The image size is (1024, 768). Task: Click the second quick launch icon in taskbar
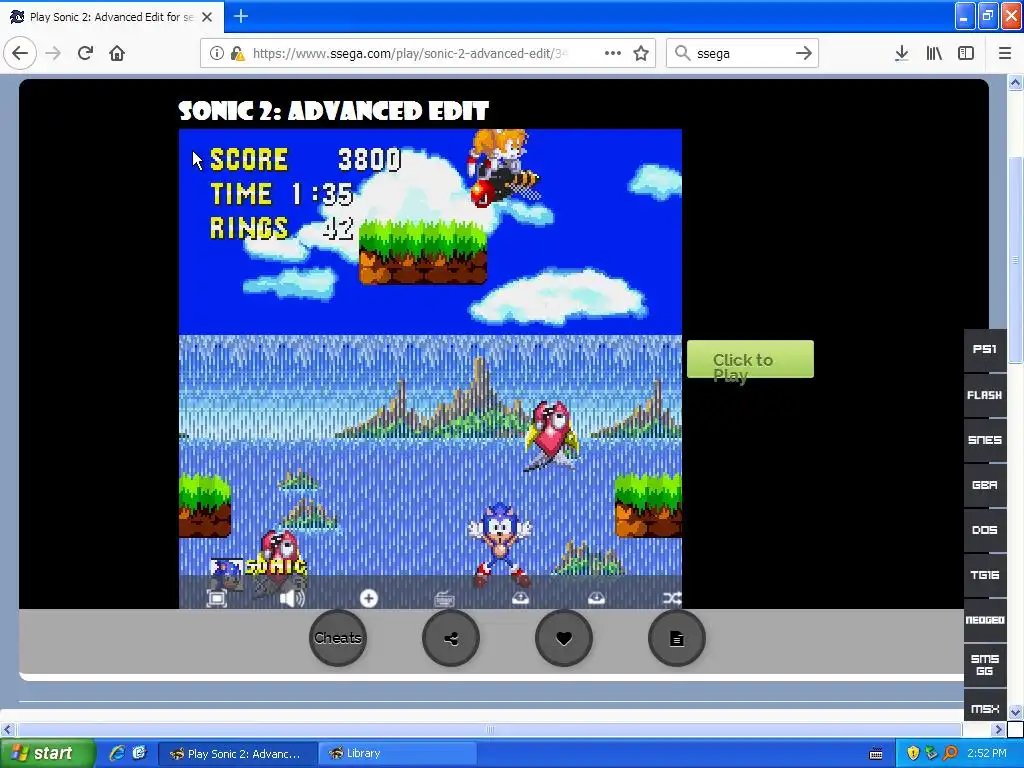pyautogui.click(x=139, y=753)
